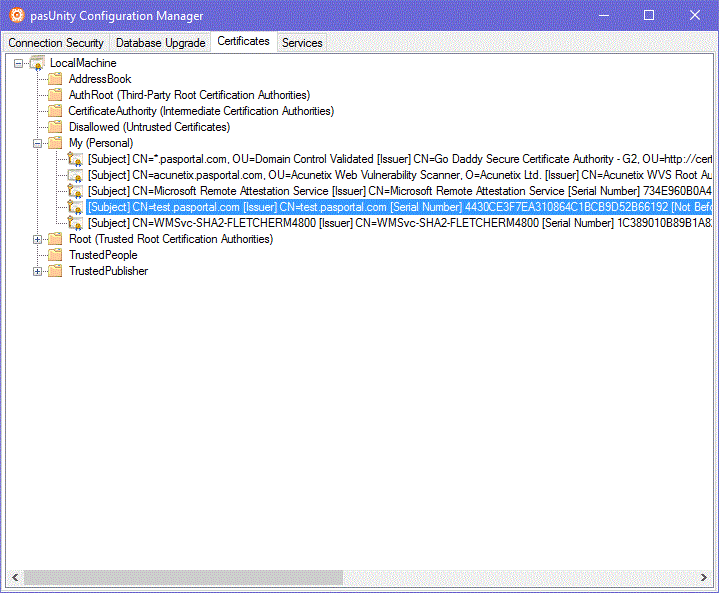
Task: Expand the Root (Trusted Root) store
Action: pyautogui.click(x=38, y=239)
